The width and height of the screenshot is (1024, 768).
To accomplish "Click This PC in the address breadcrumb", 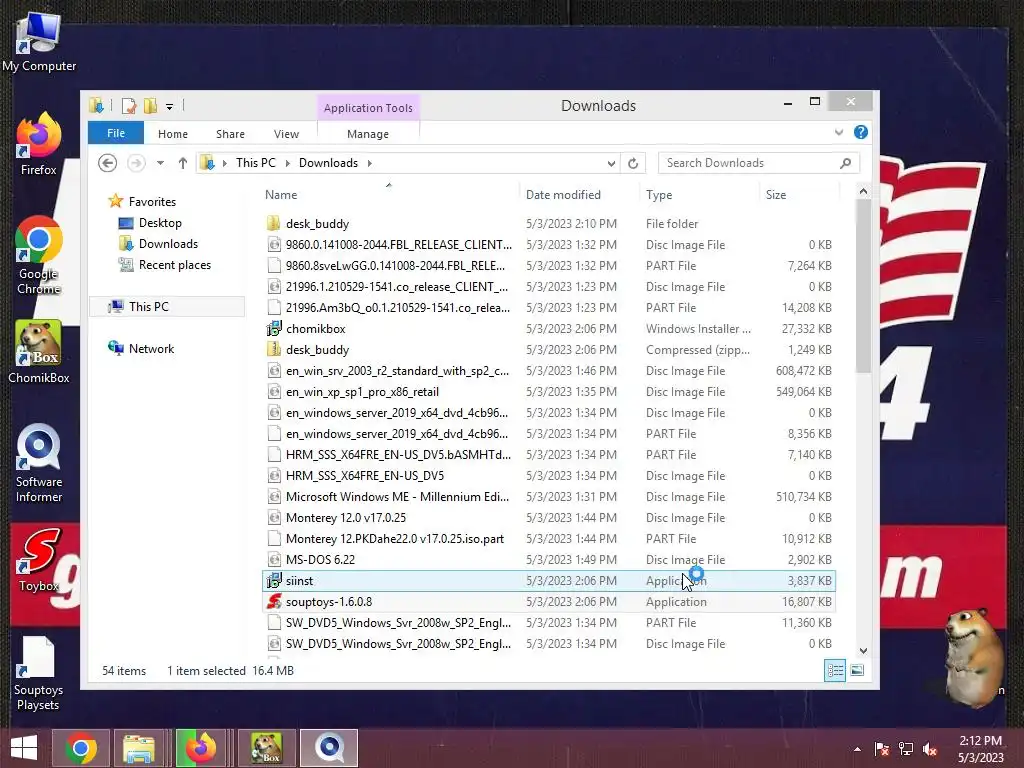I will coord(256,163).
